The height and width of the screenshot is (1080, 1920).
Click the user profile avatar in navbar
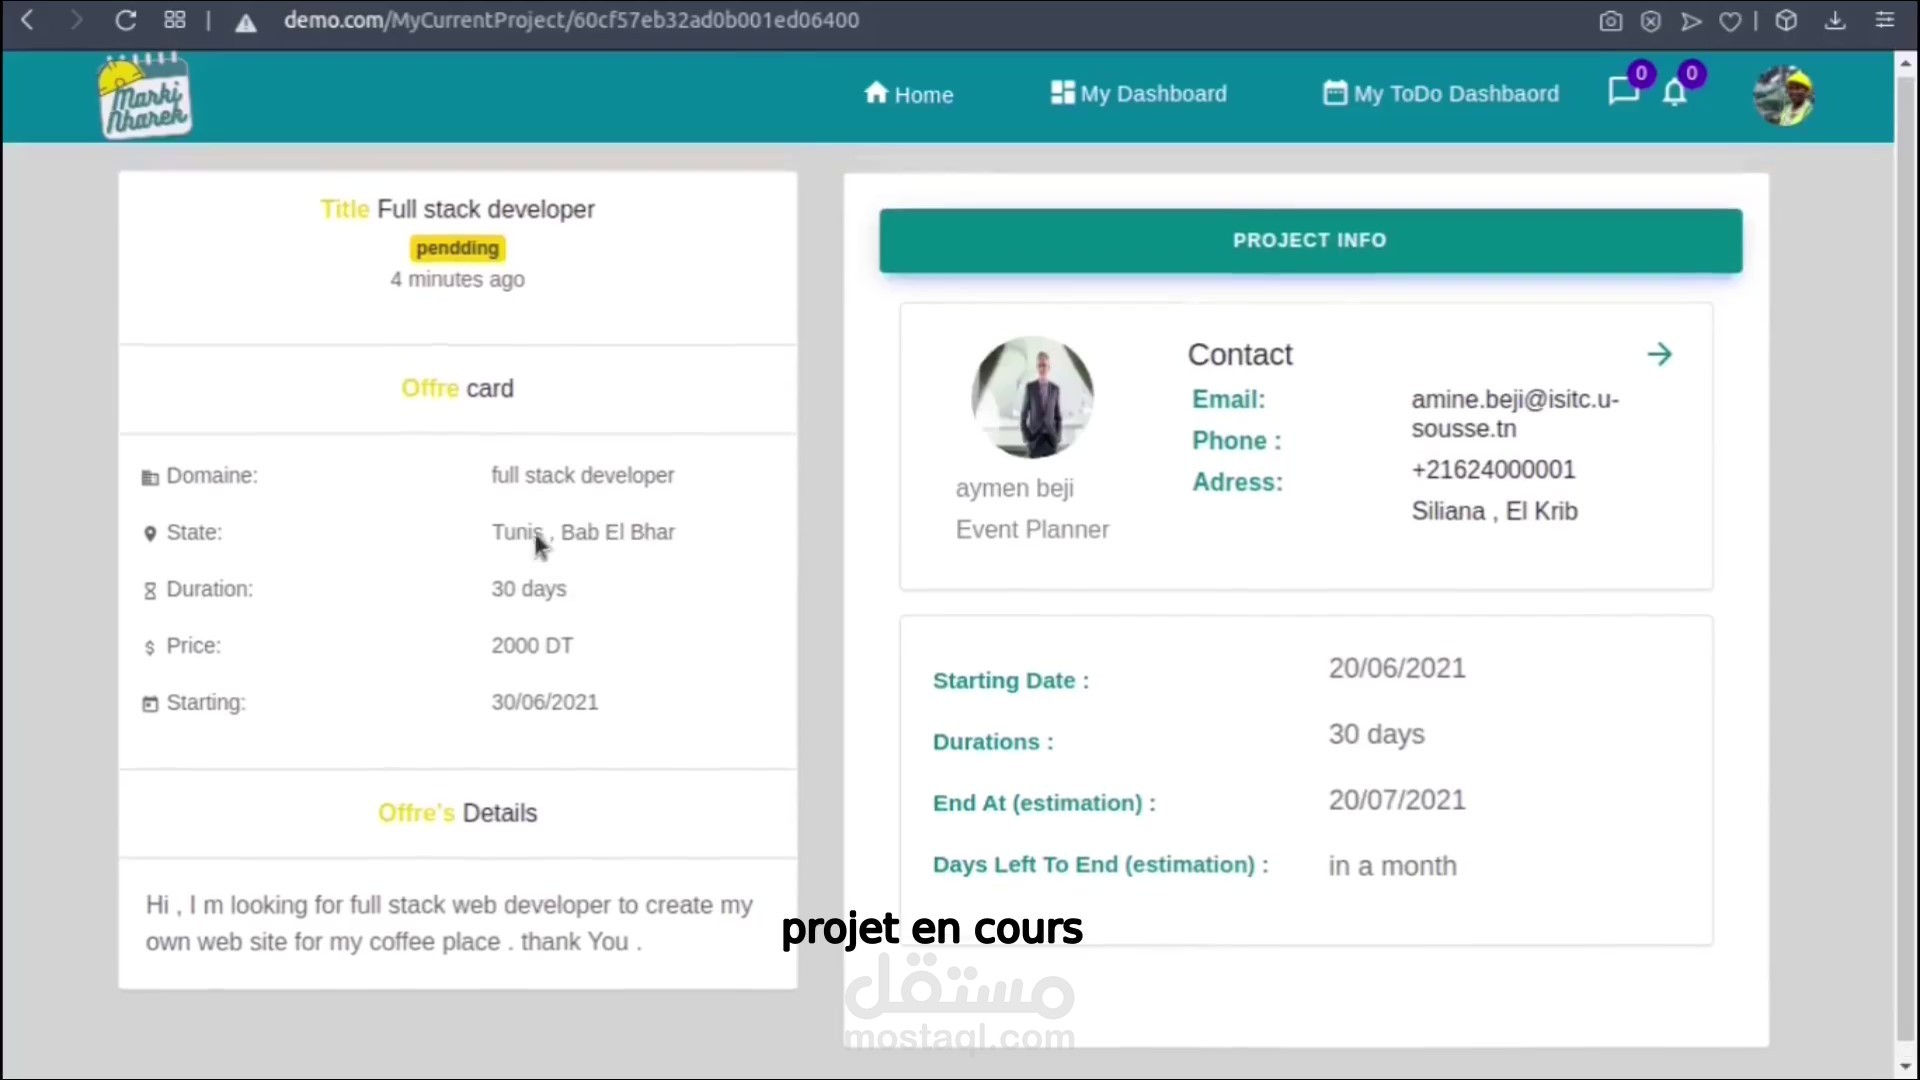pos(1784,96)
